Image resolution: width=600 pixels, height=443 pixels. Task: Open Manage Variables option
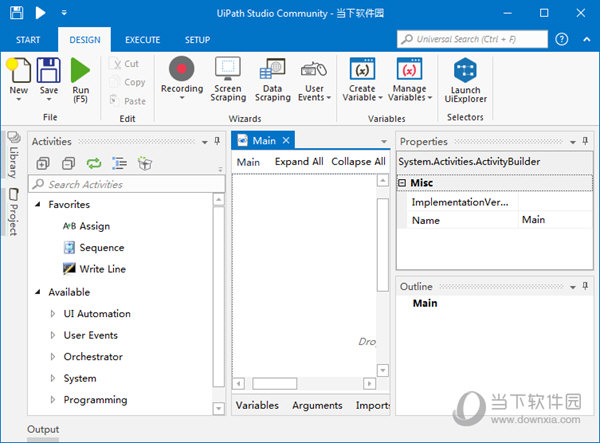pos(410,80)
